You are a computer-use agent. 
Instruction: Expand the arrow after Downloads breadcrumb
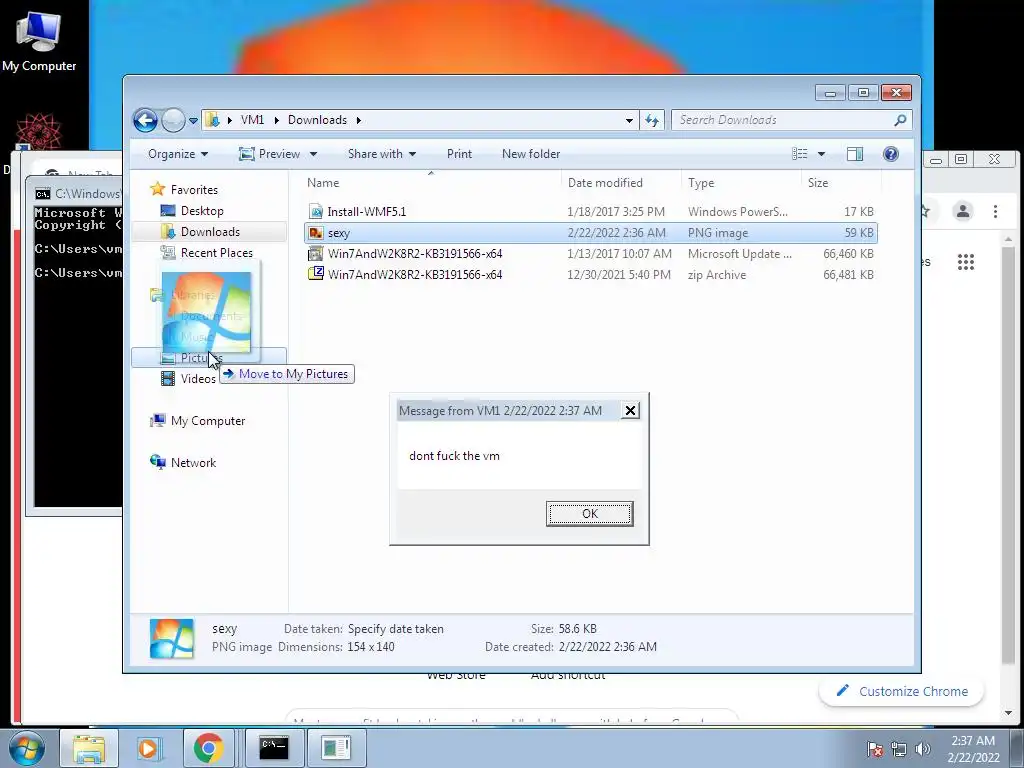[359, 120]
